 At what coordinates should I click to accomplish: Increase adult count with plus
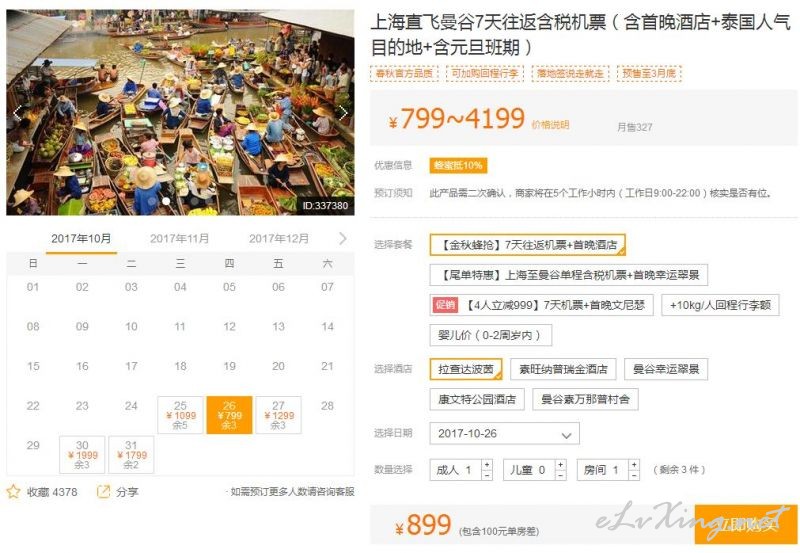coord(487,465)
